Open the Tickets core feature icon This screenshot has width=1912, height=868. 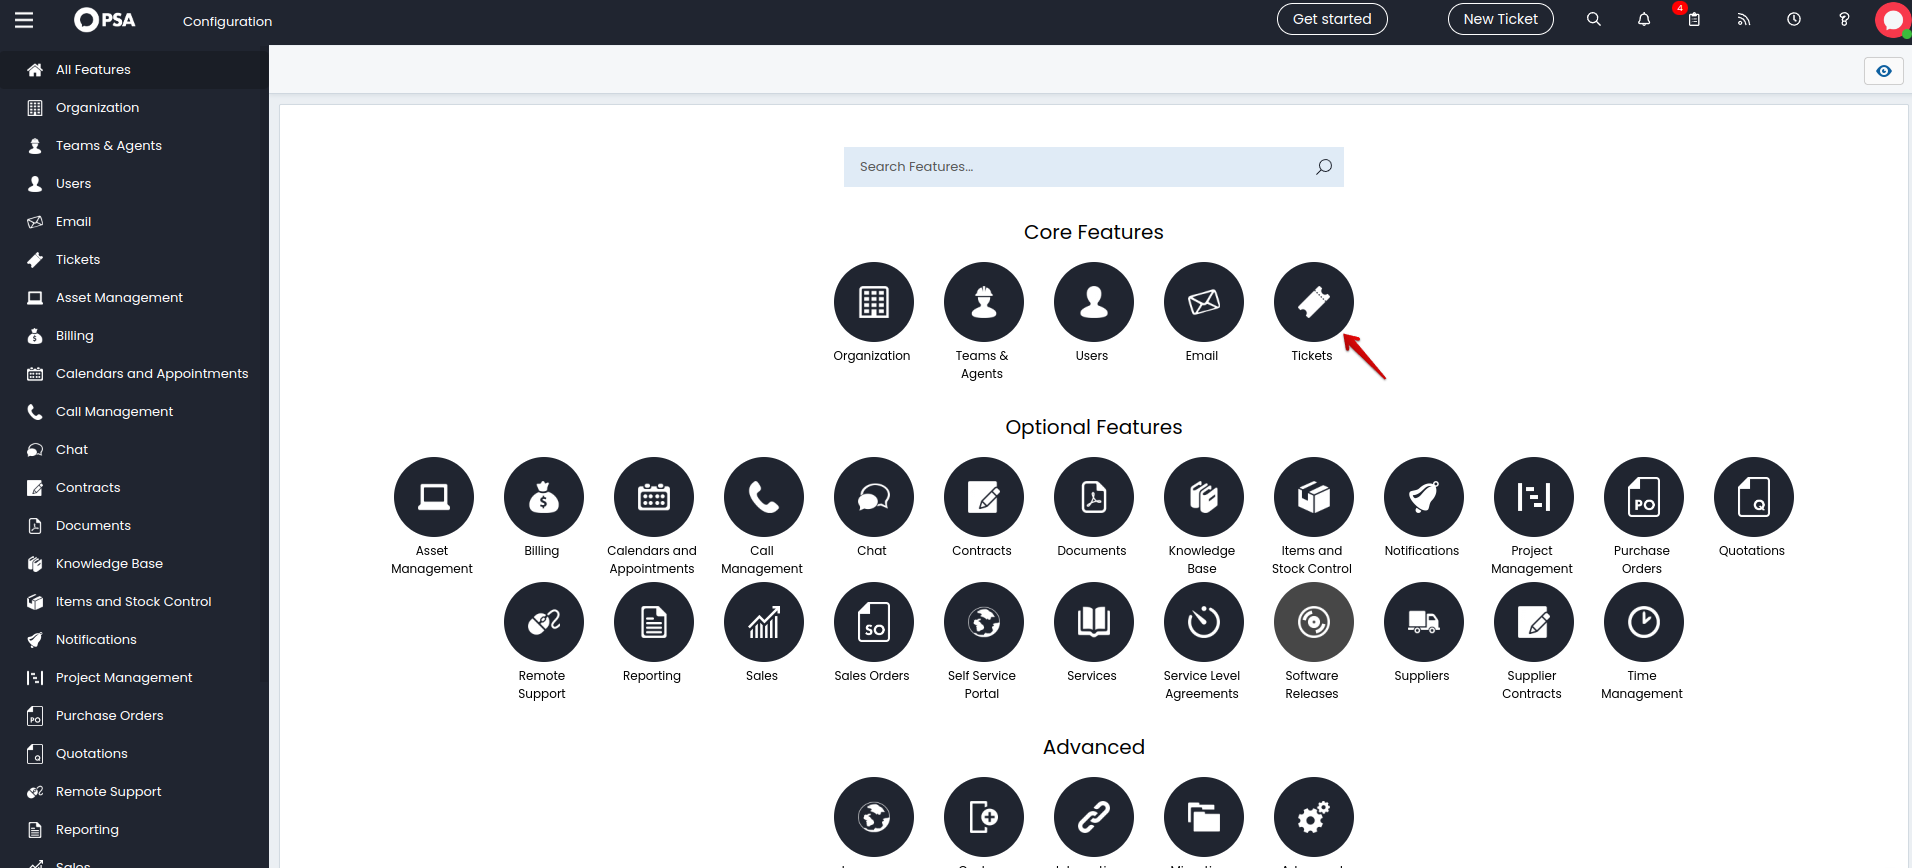[1313, 302]
